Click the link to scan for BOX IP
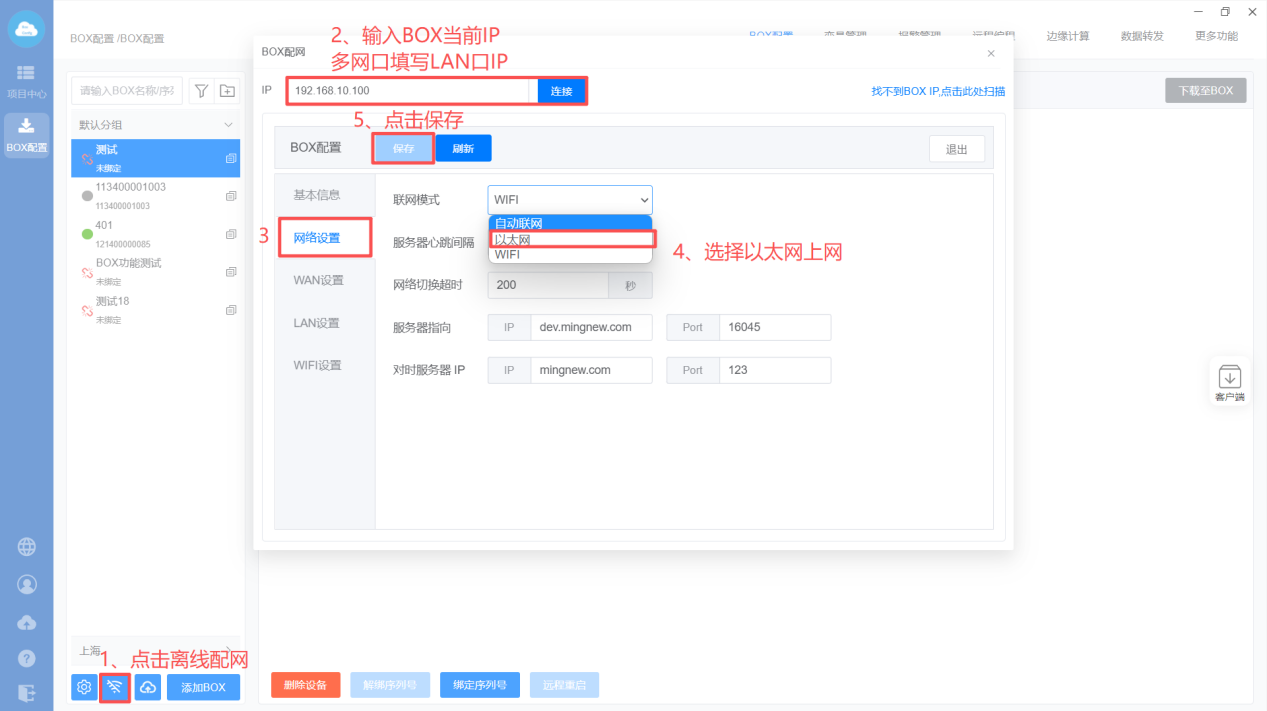Screen dimensions: 1267x711 pos(938,91)
